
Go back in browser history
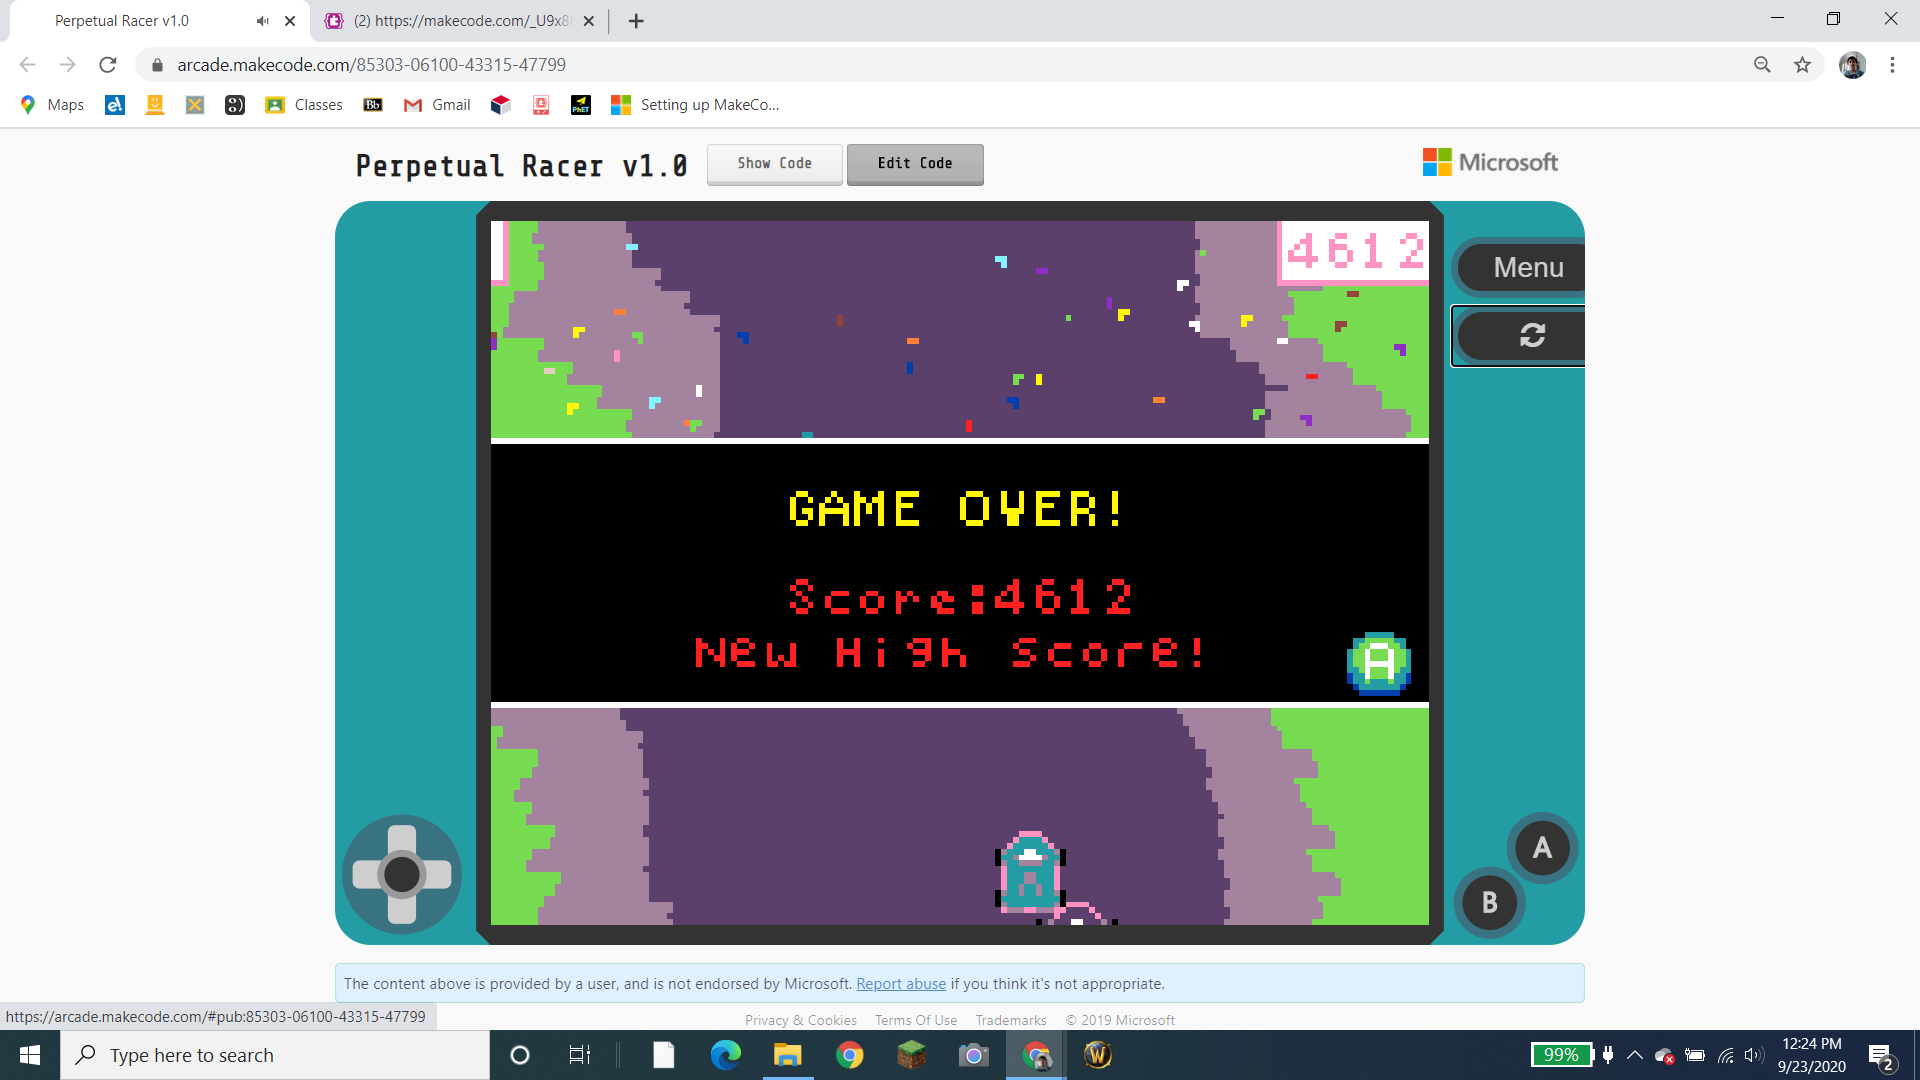[x=28, y=65]
